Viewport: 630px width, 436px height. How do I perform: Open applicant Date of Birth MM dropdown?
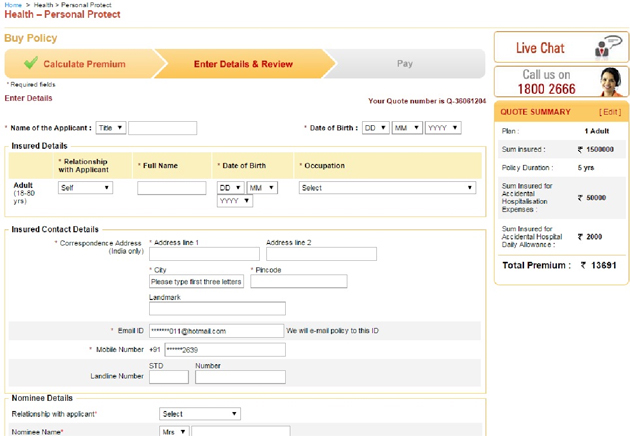[x=407, y=128]
